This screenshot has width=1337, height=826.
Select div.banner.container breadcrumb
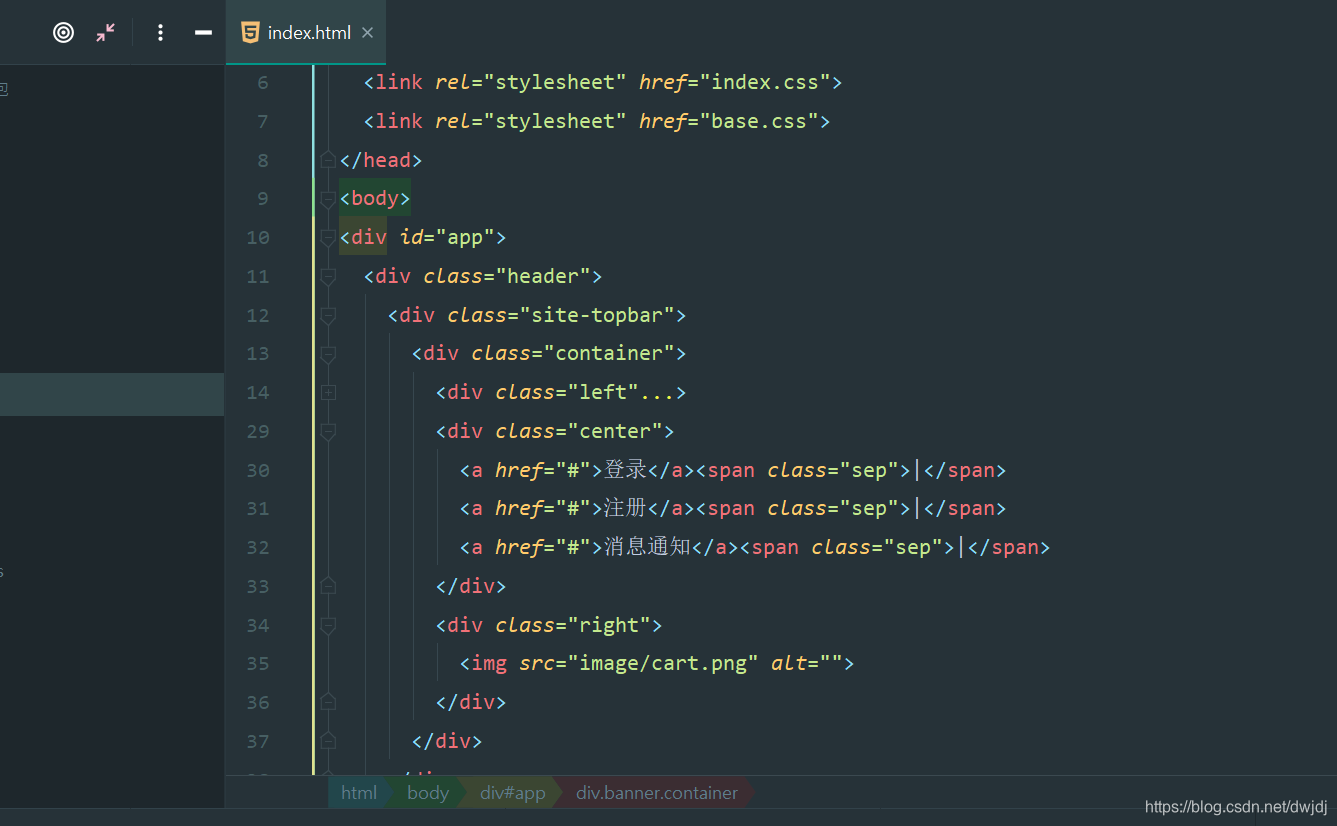coord(657,793)
